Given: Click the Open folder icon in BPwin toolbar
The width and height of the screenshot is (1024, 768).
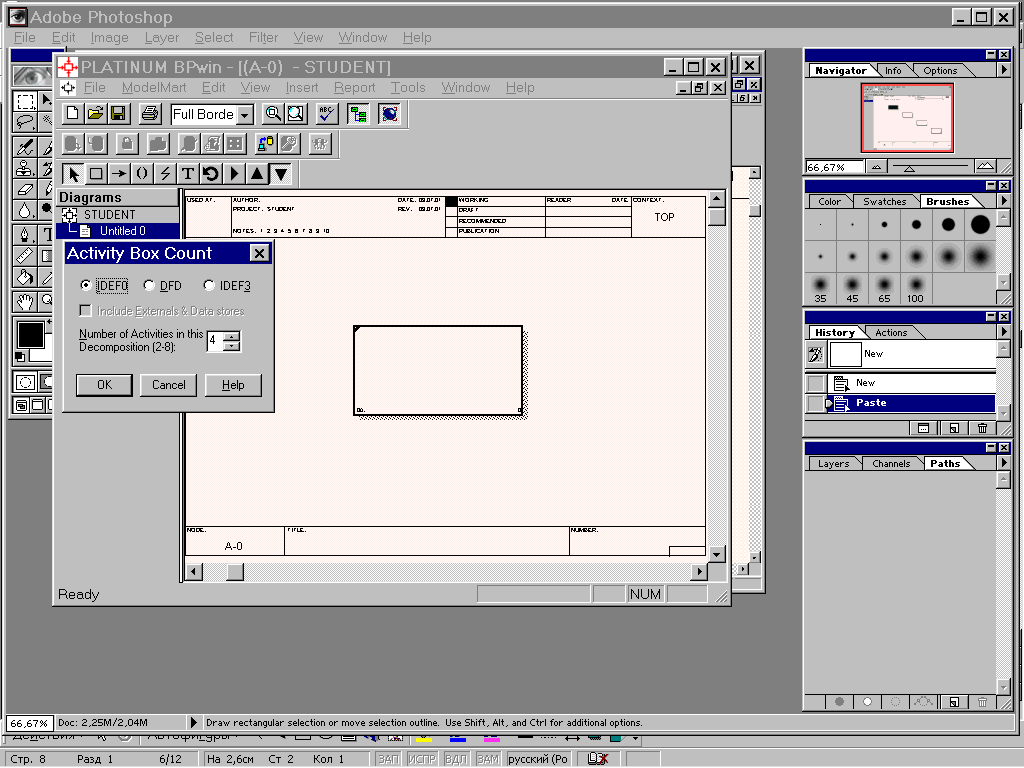Looking at the screenshot, I should pos(95,114).
